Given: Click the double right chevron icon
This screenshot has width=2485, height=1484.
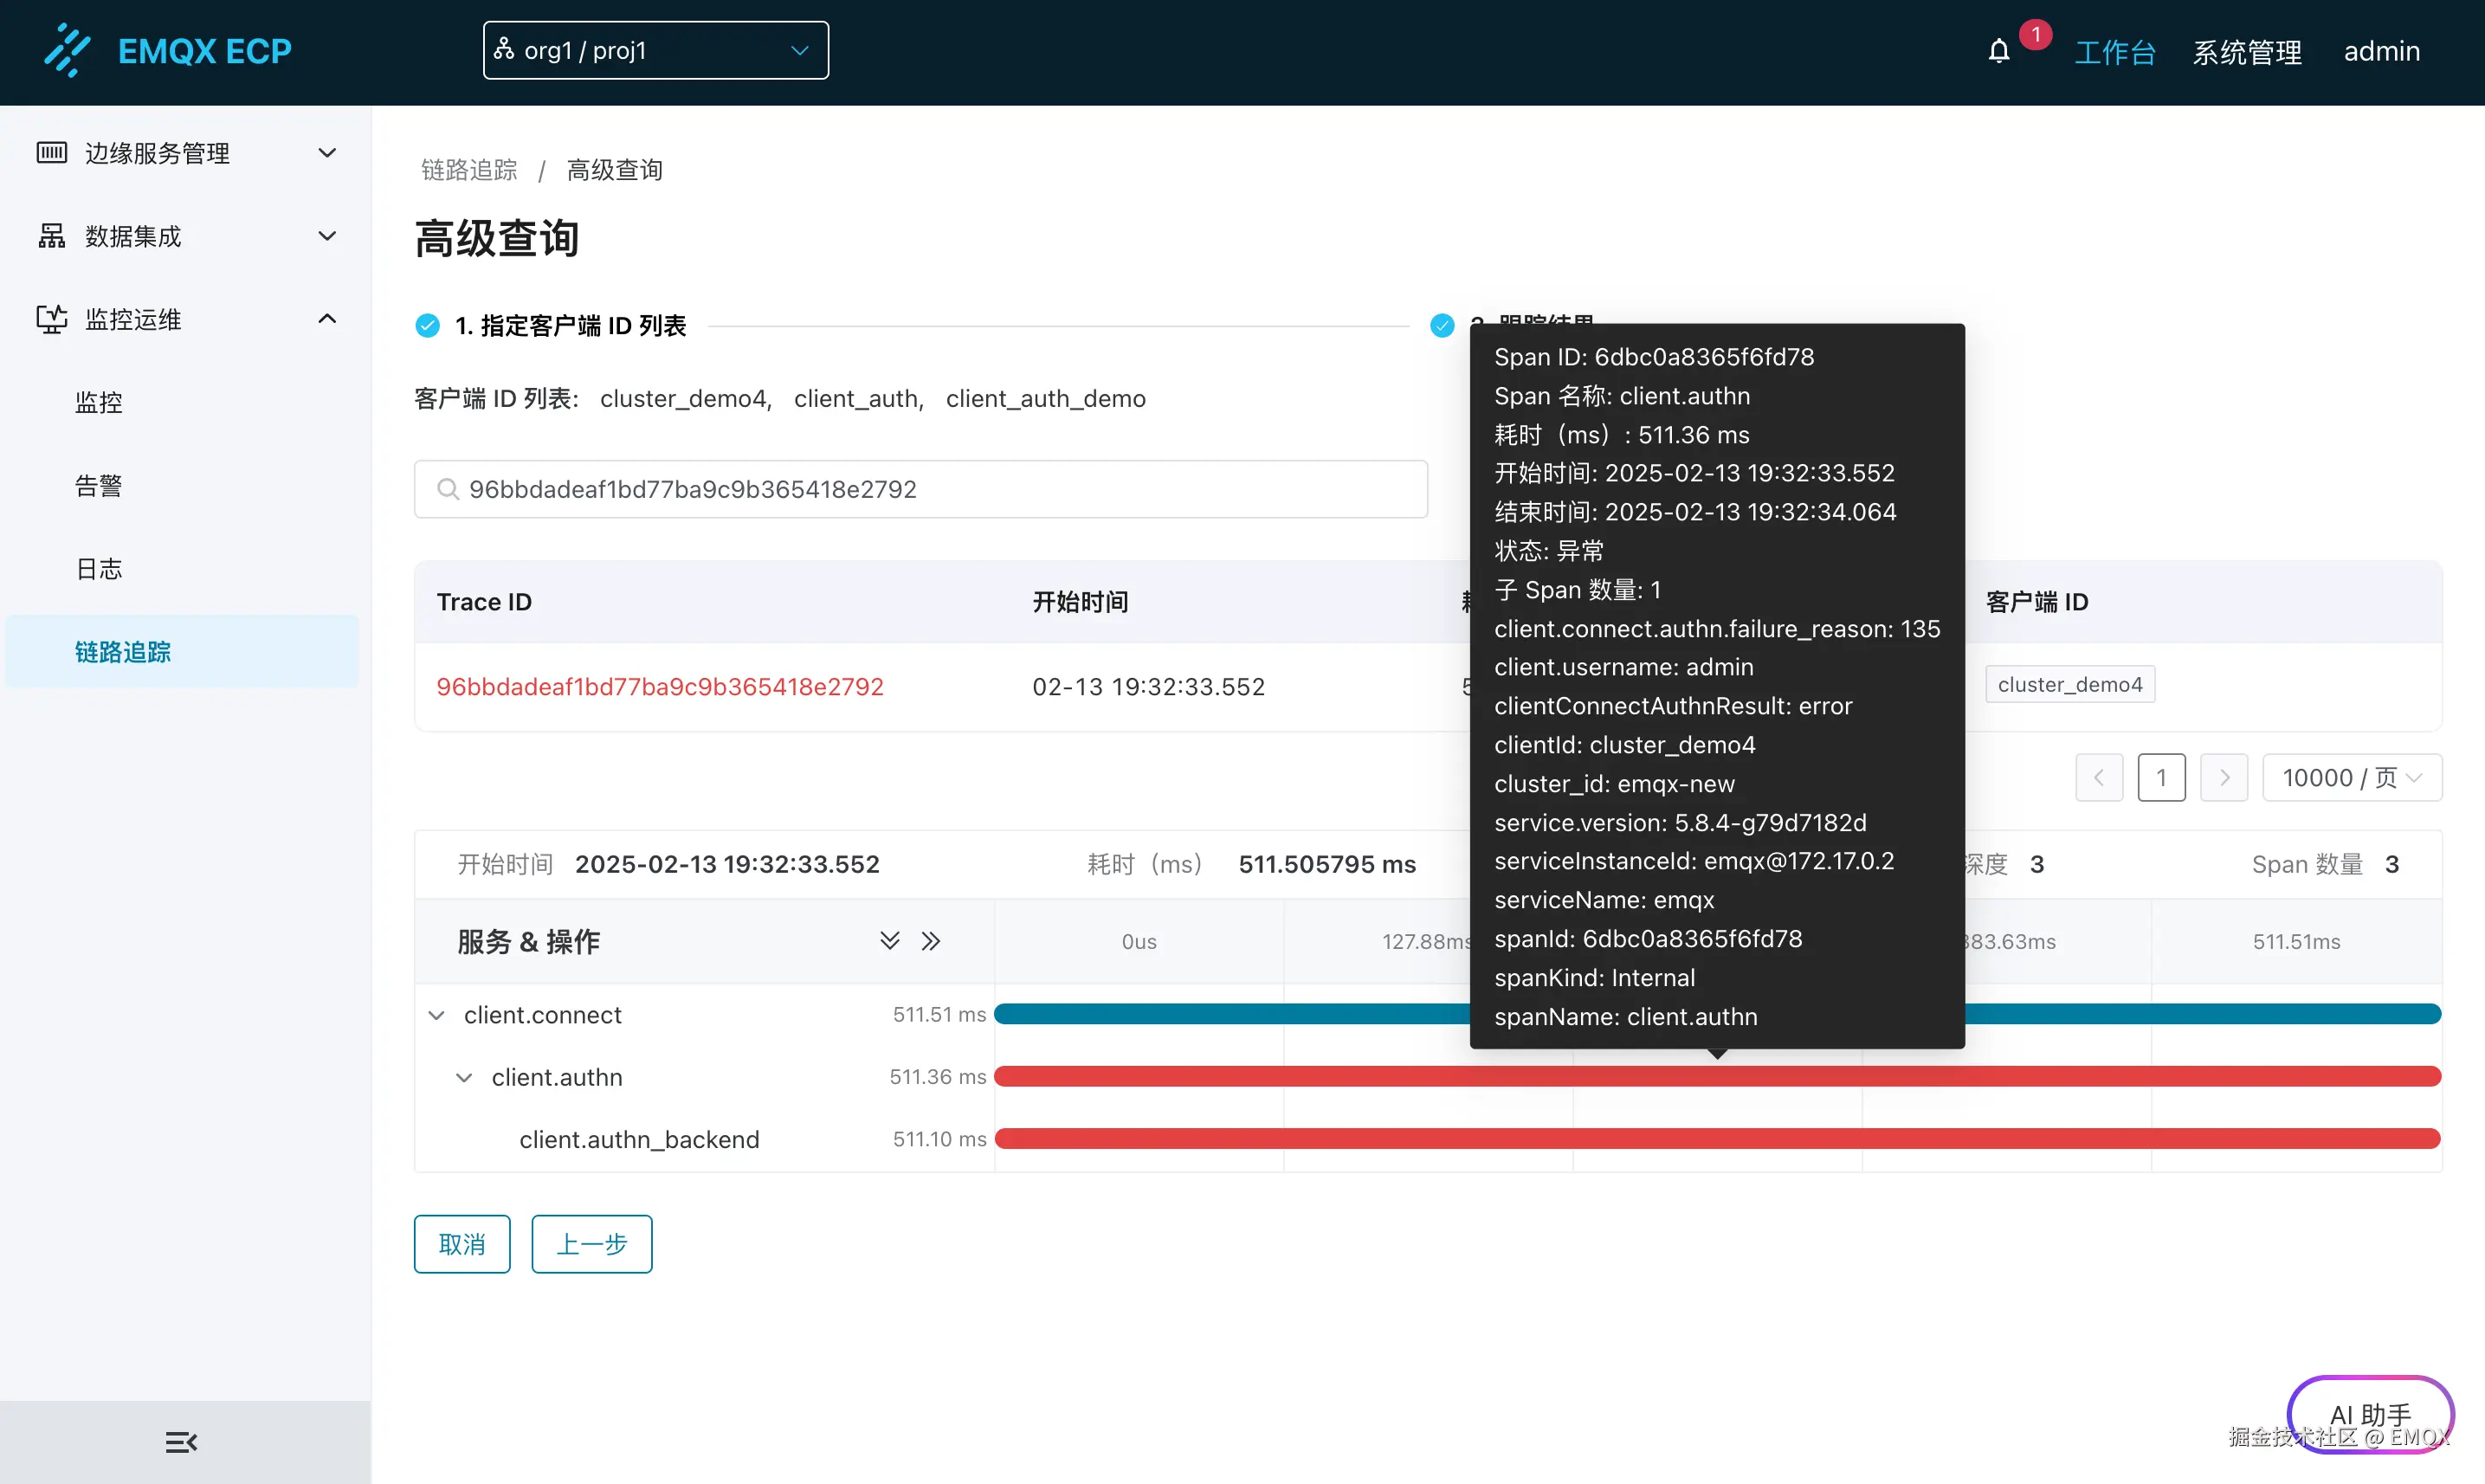Looking at the screenshot, I should (931, 941).
